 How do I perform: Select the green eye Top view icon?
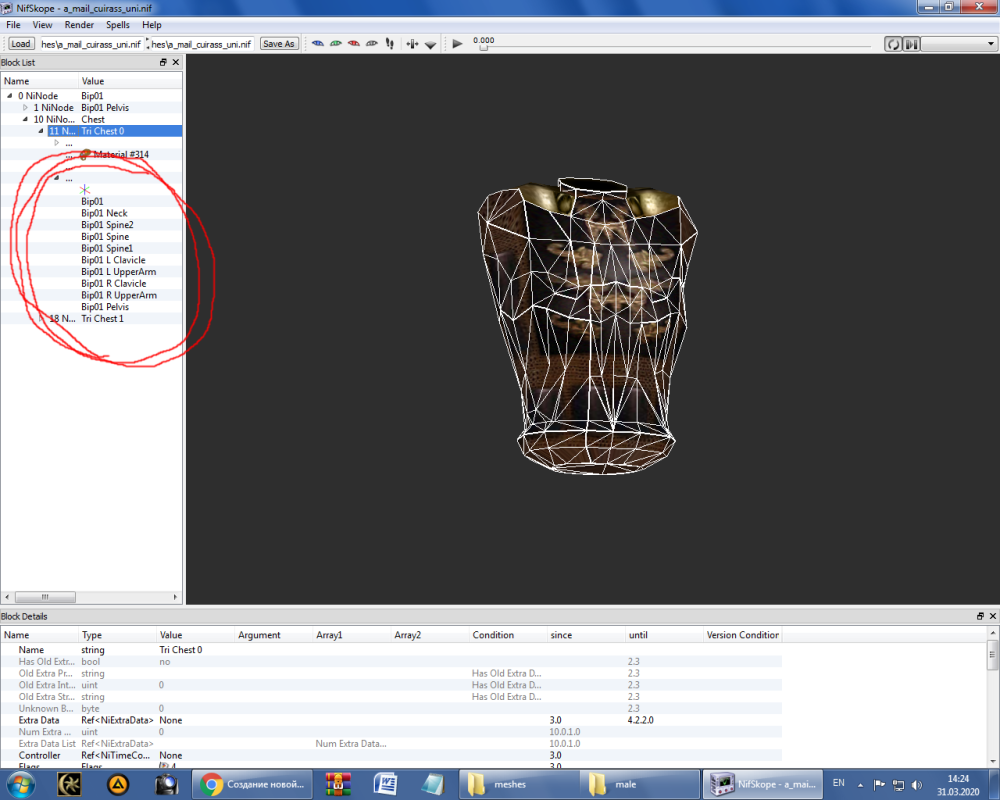[x=335, y=43]
